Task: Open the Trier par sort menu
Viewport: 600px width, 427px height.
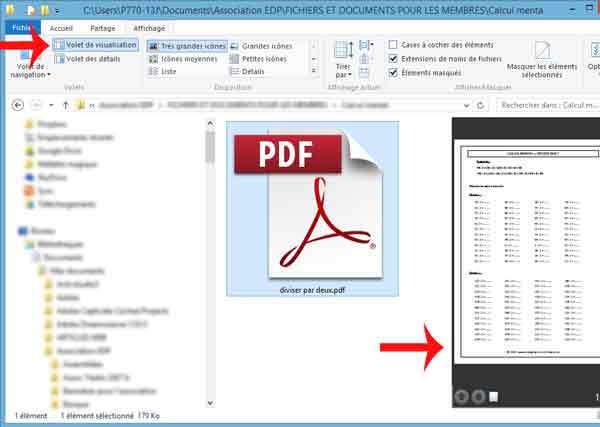Action: [343, 60]
